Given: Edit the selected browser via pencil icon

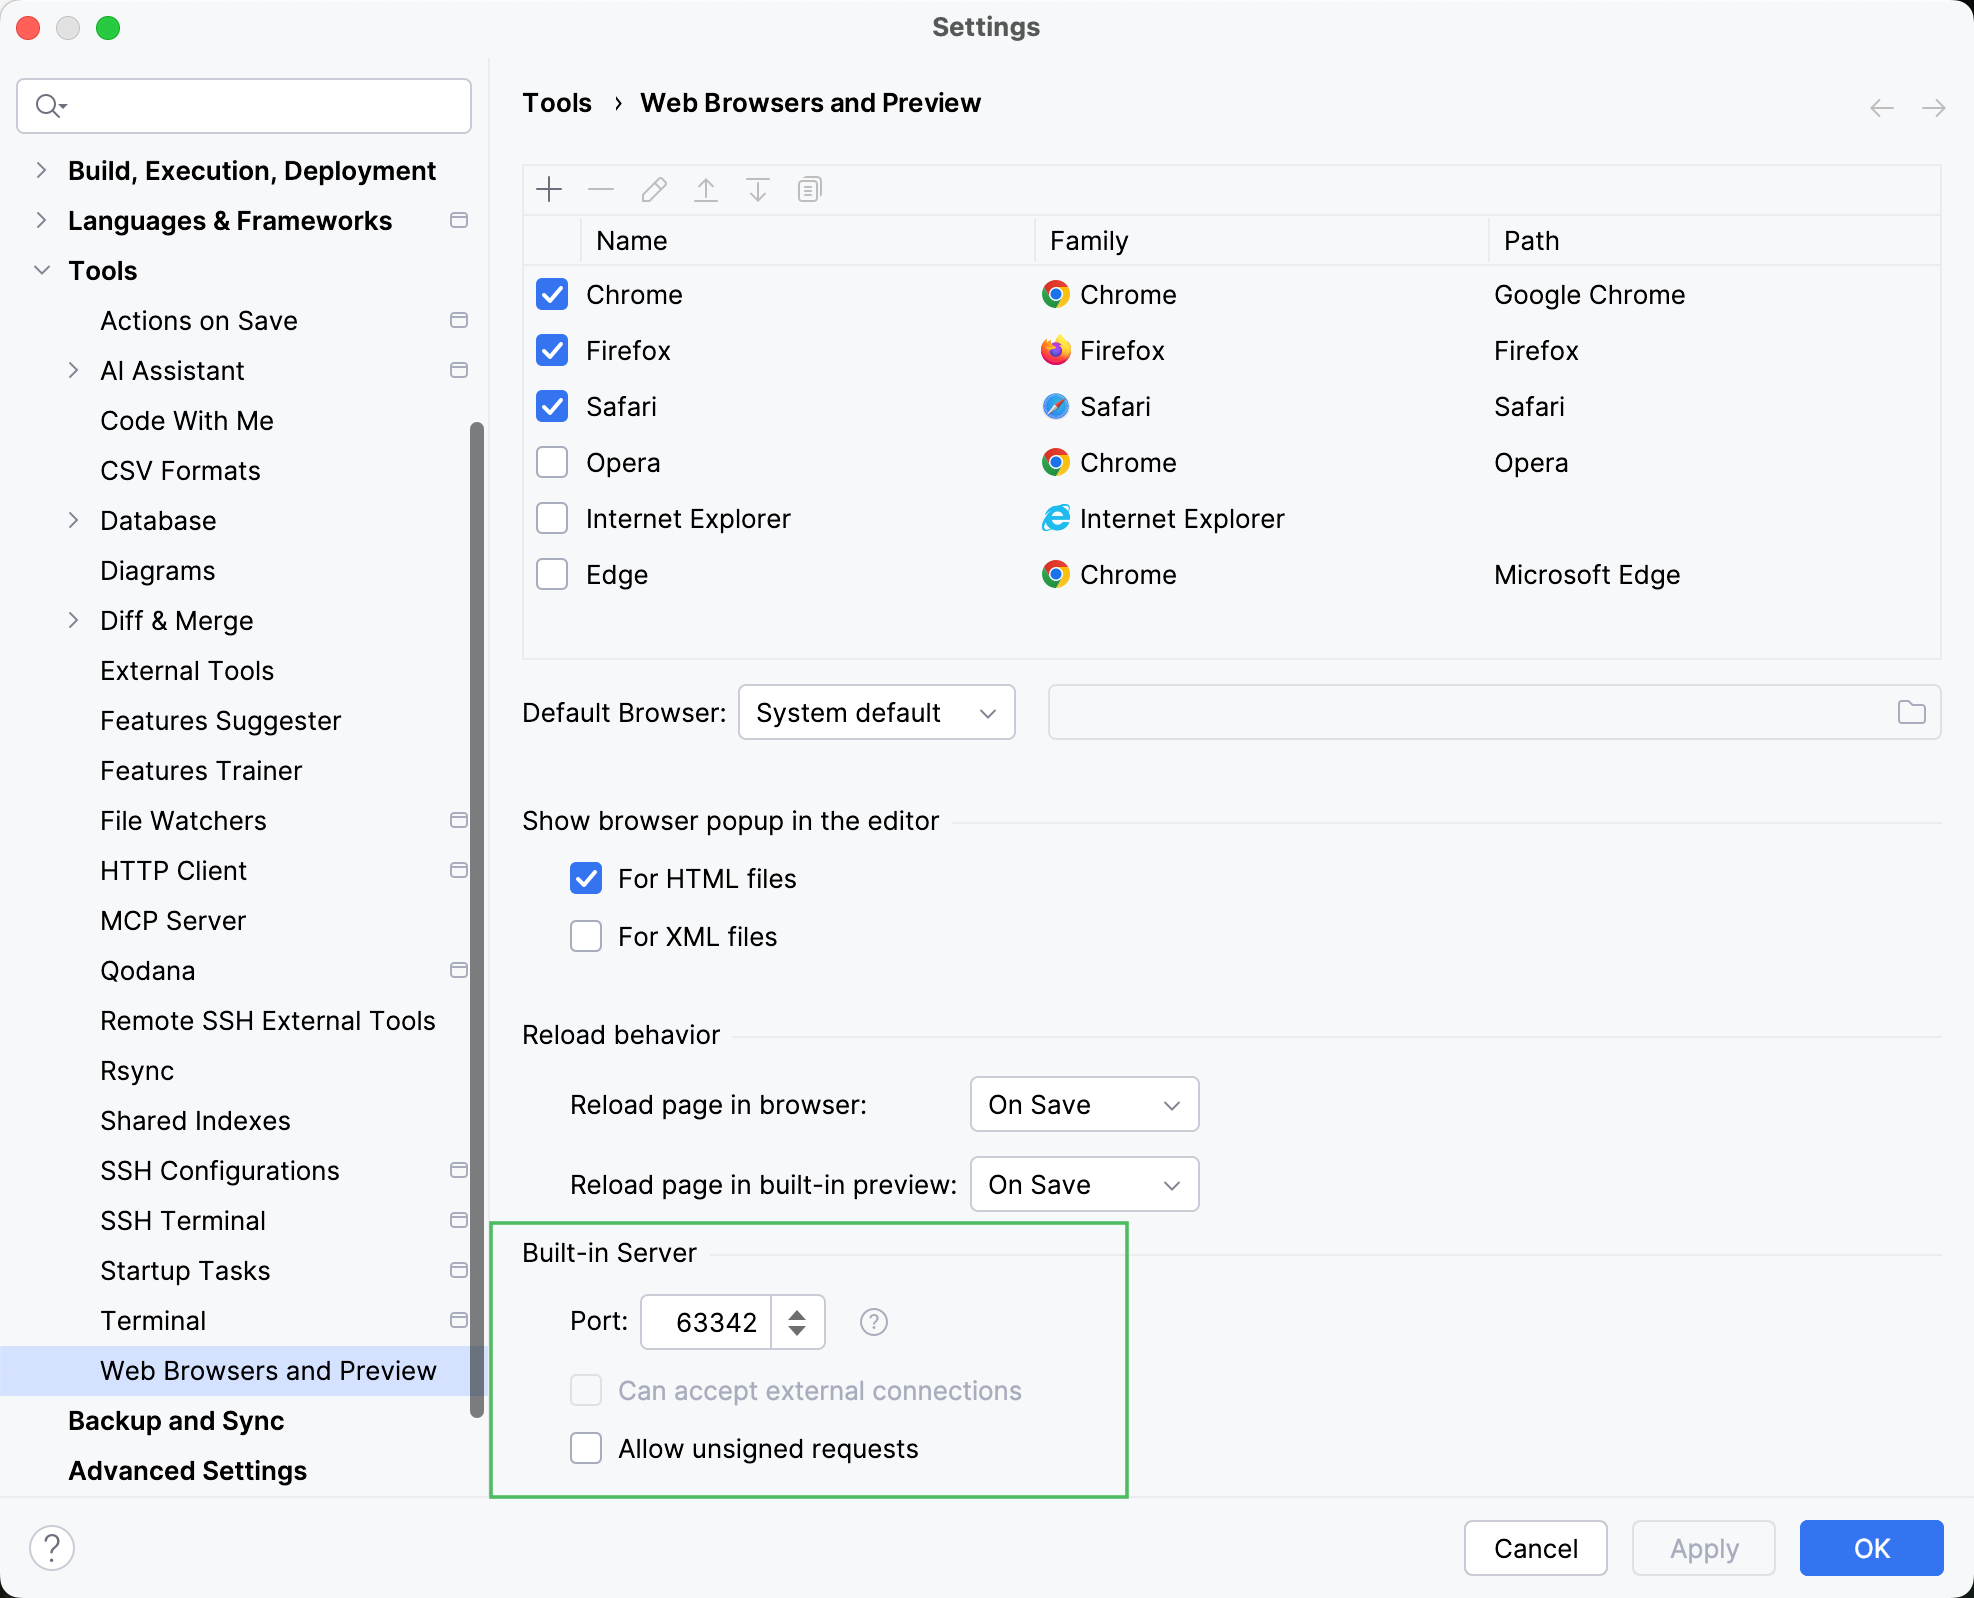Looking at the screenshot, I should (x=653, y=189).
